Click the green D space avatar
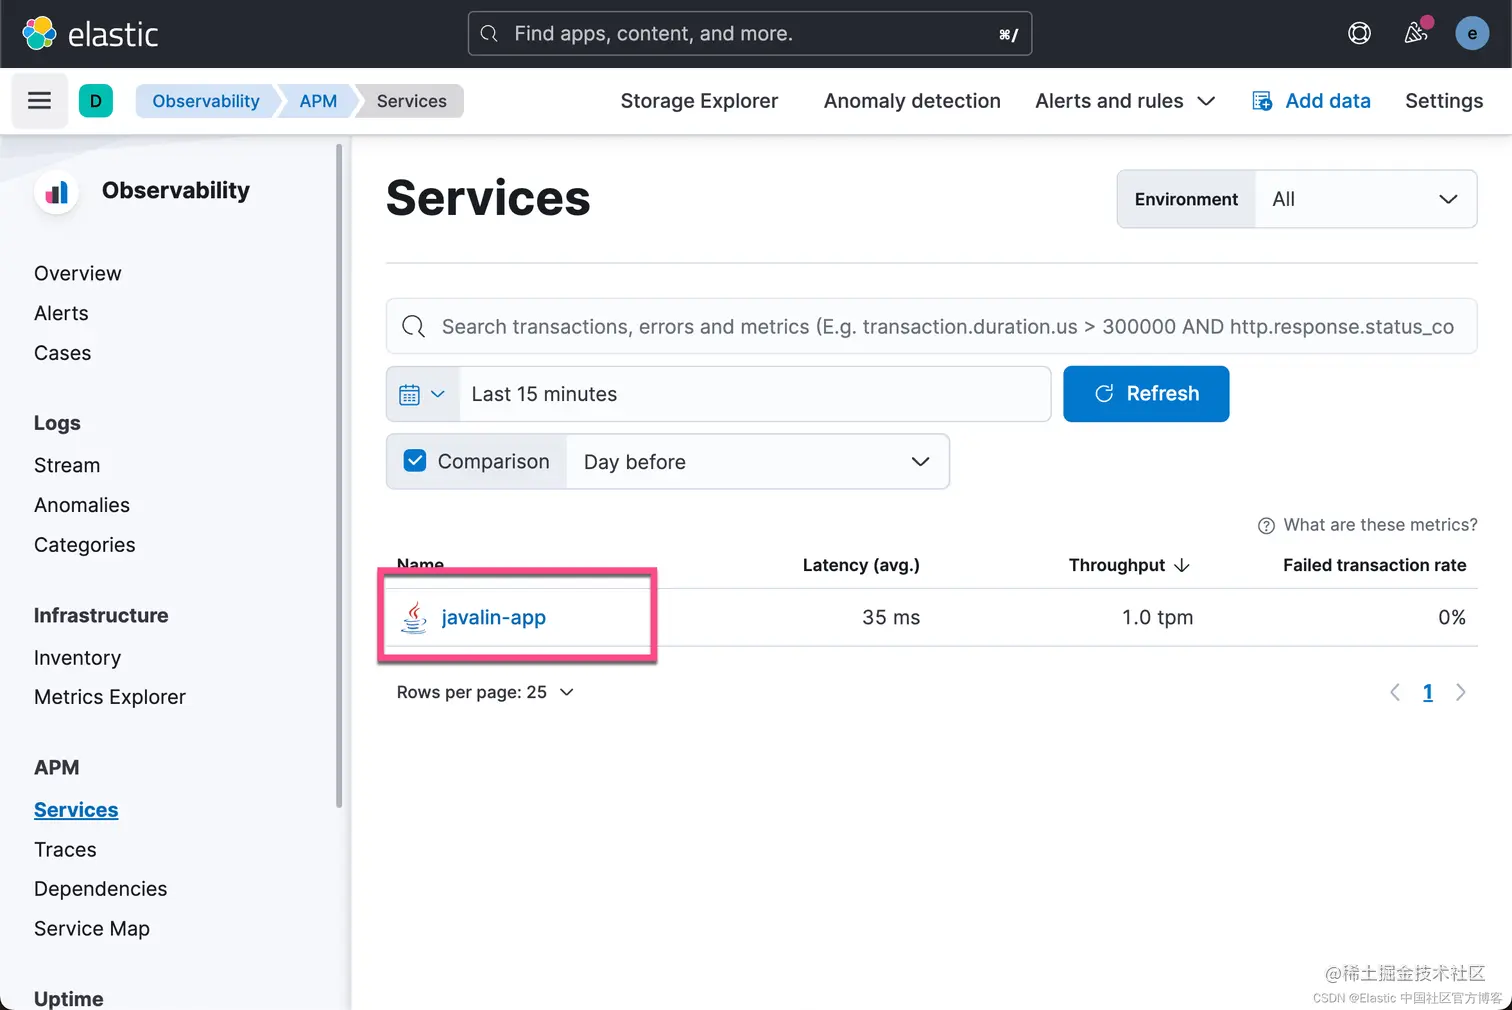Screen dimensions: 1512x1010 pos(96,101)
